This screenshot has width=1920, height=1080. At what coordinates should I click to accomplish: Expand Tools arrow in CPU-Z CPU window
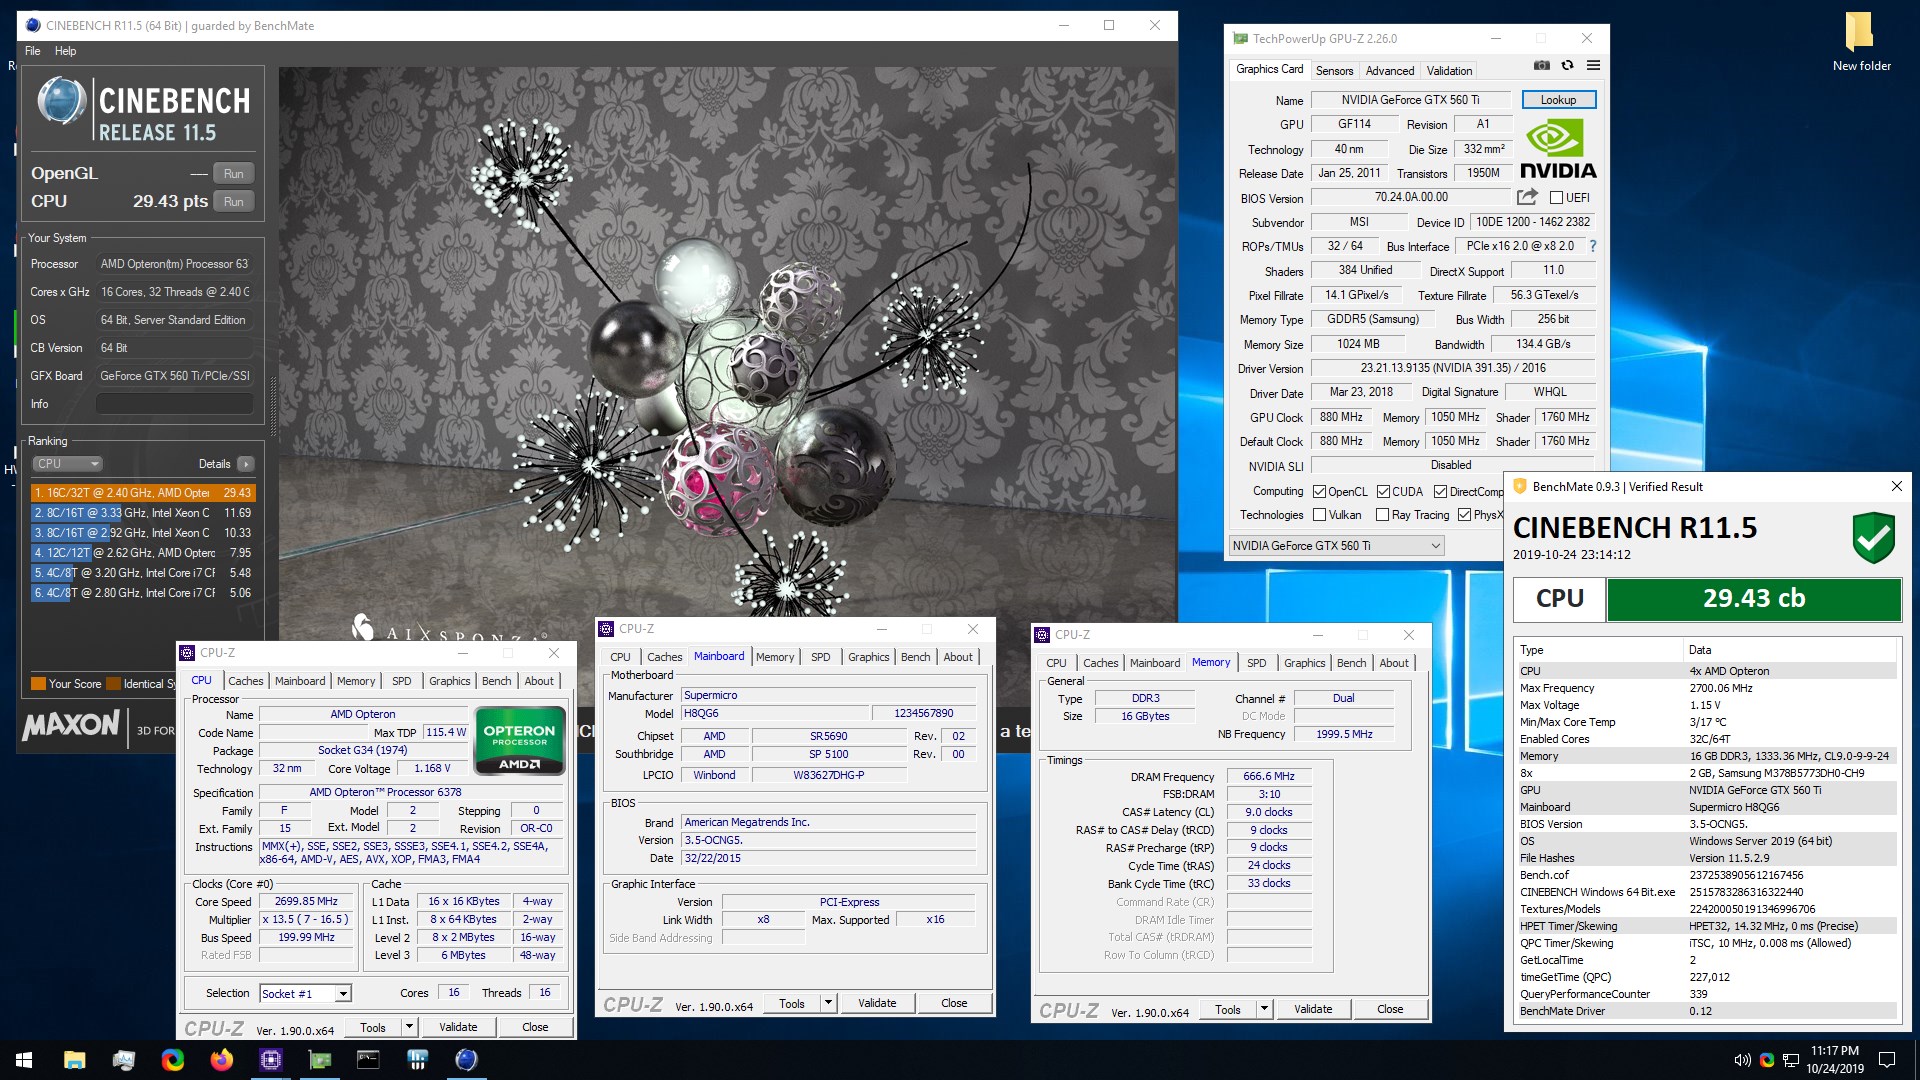click(408, 1027)
